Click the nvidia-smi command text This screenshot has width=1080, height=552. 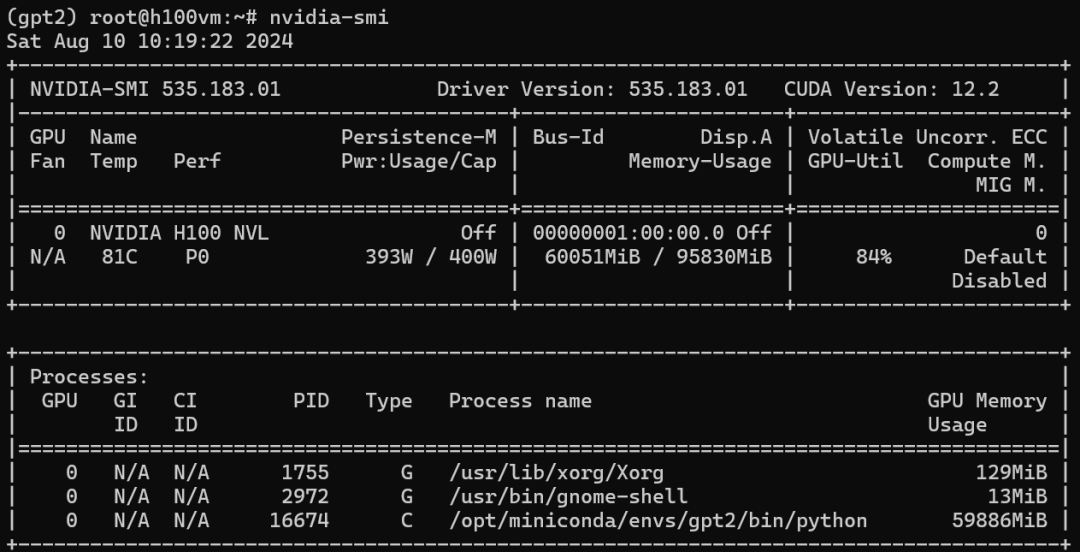tap(329, 17)
